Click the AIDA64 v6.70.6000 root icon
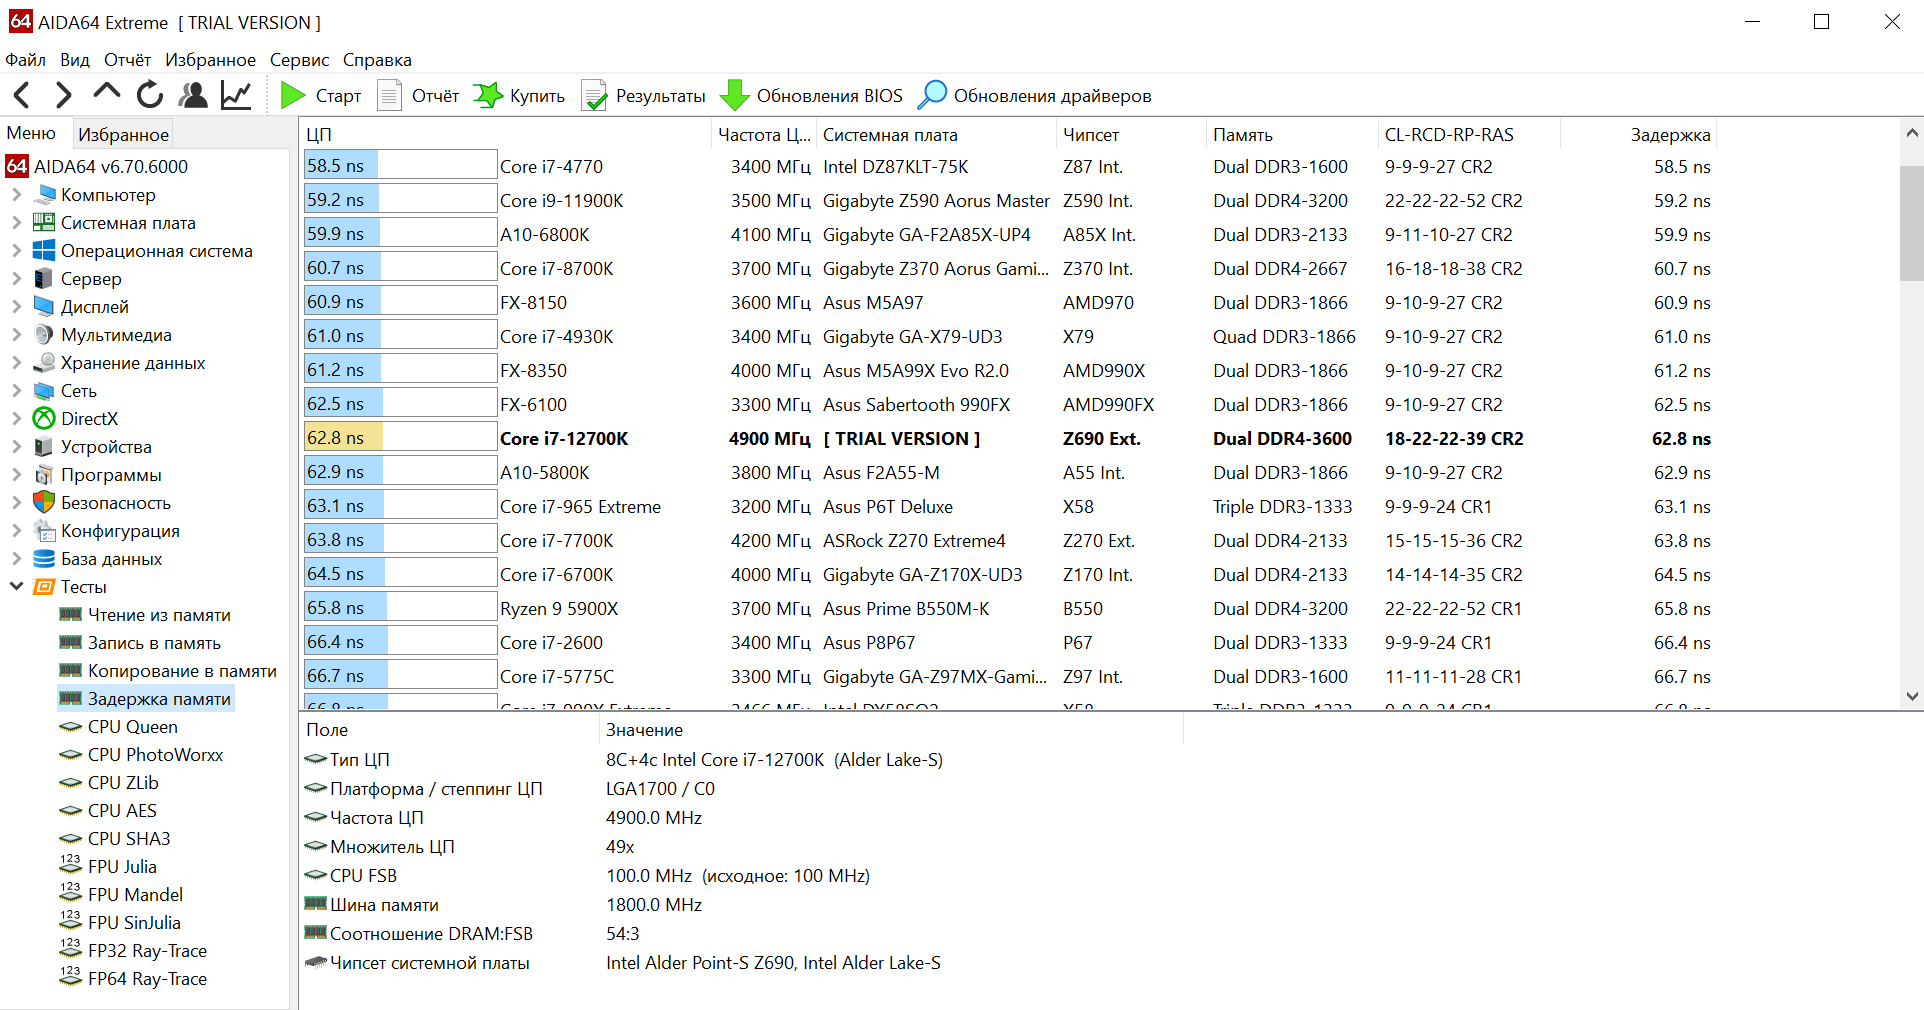The image size is (1924, 1010). point(17,166)
